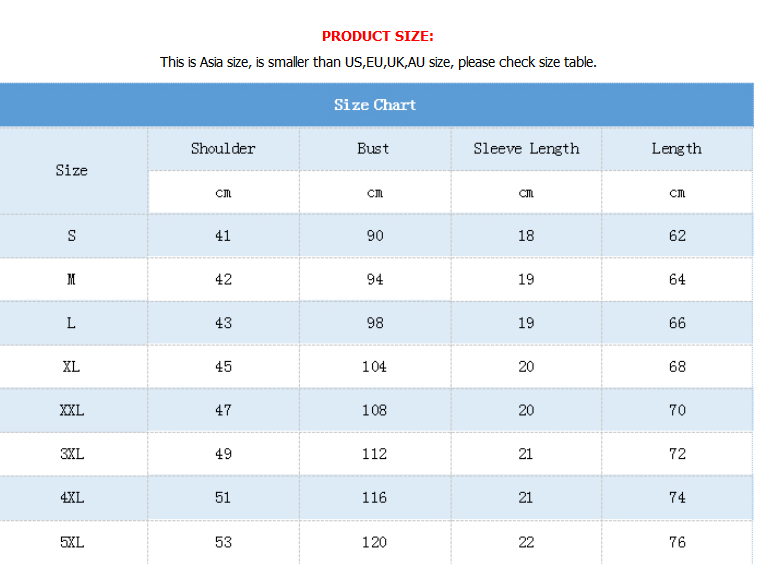757x564 pixels.
Task: Click shoulder value 43 for L
Action: [x=223, y=323]
